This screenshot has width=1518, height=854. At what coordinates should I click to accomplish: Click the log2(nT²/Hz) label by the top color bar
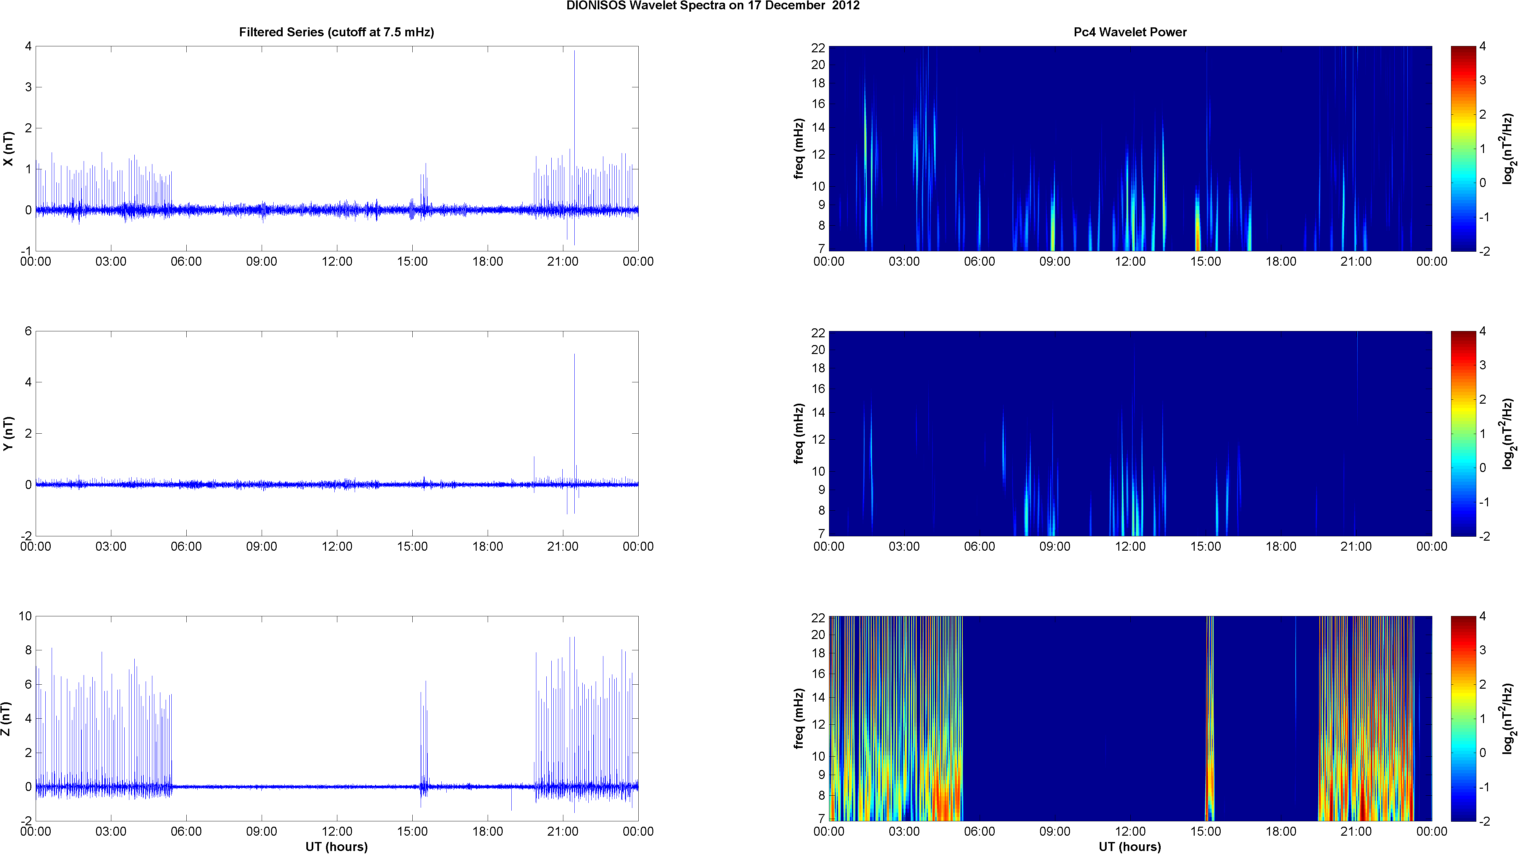click(x=1509, y=148)
